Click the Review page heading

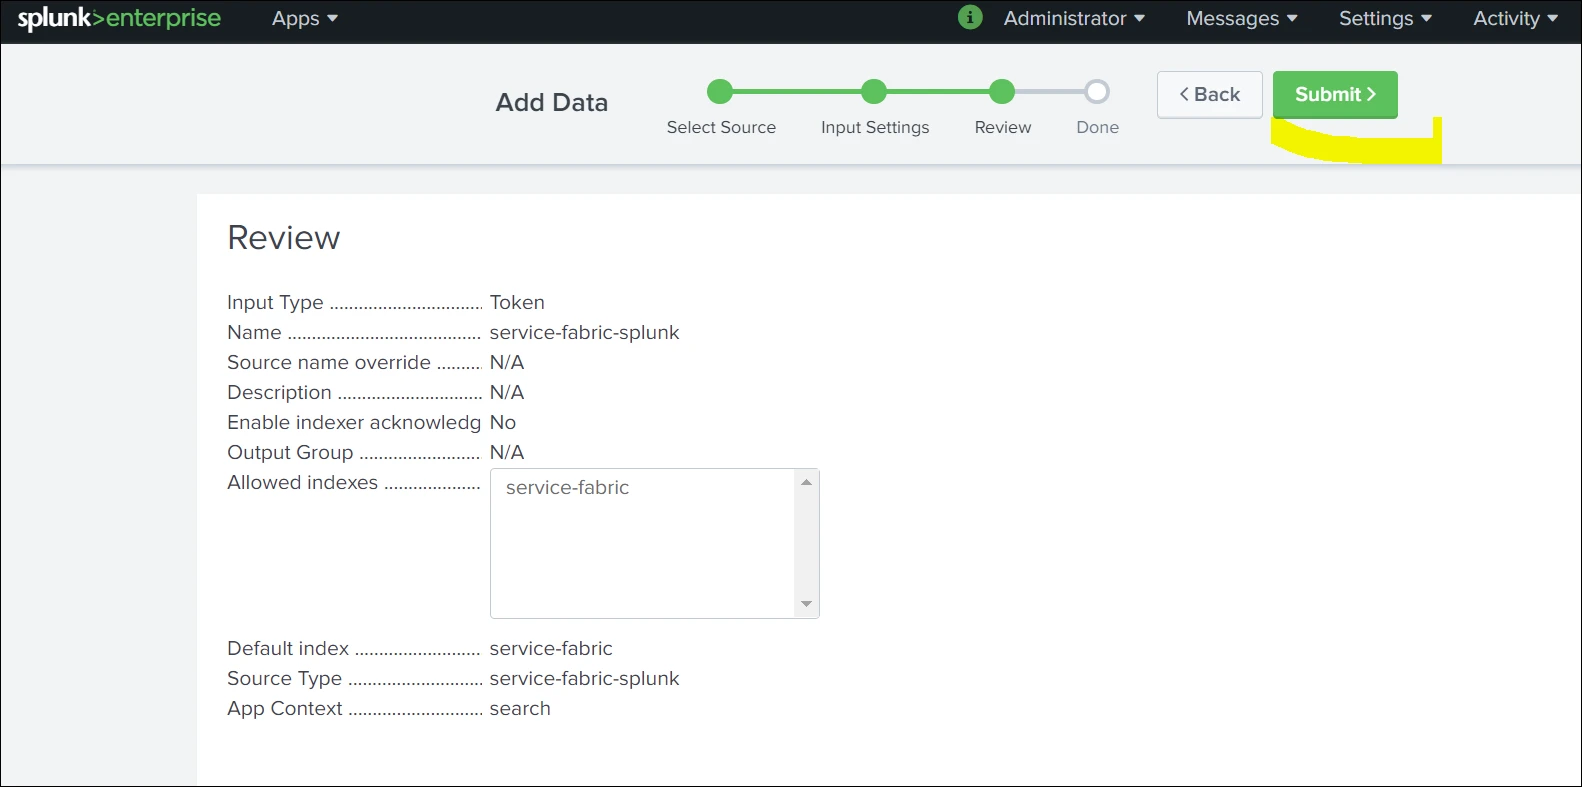tap(284, 238)
